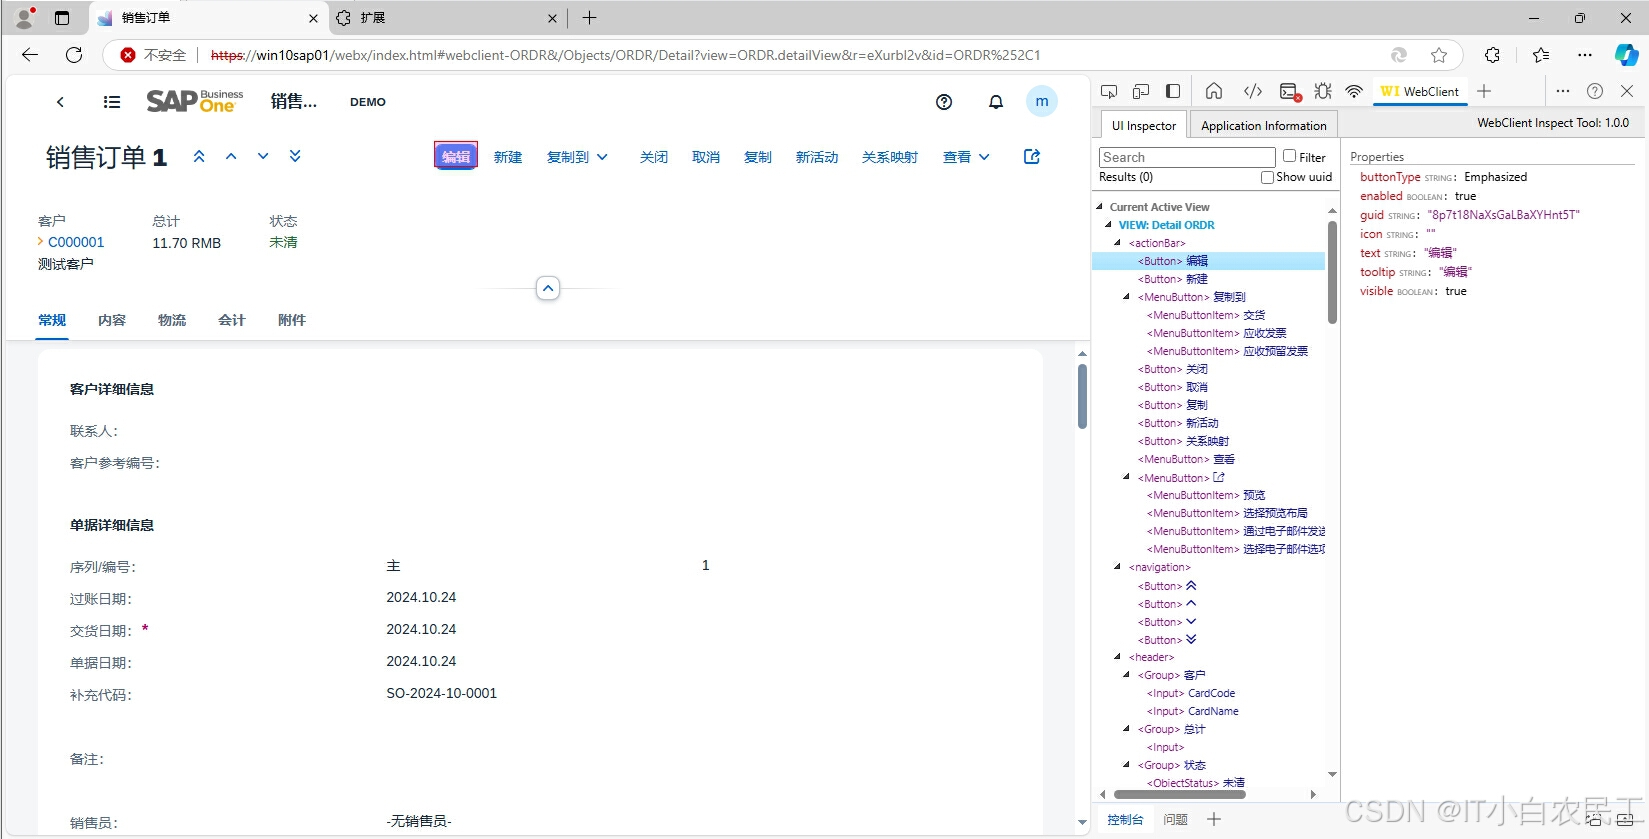Image resolution: width=1649 pixels, height=839 pixels.
Task: Select tree item VIEW: Detail ORDR
Action: pyautogui.click(x=1166, y=225)
